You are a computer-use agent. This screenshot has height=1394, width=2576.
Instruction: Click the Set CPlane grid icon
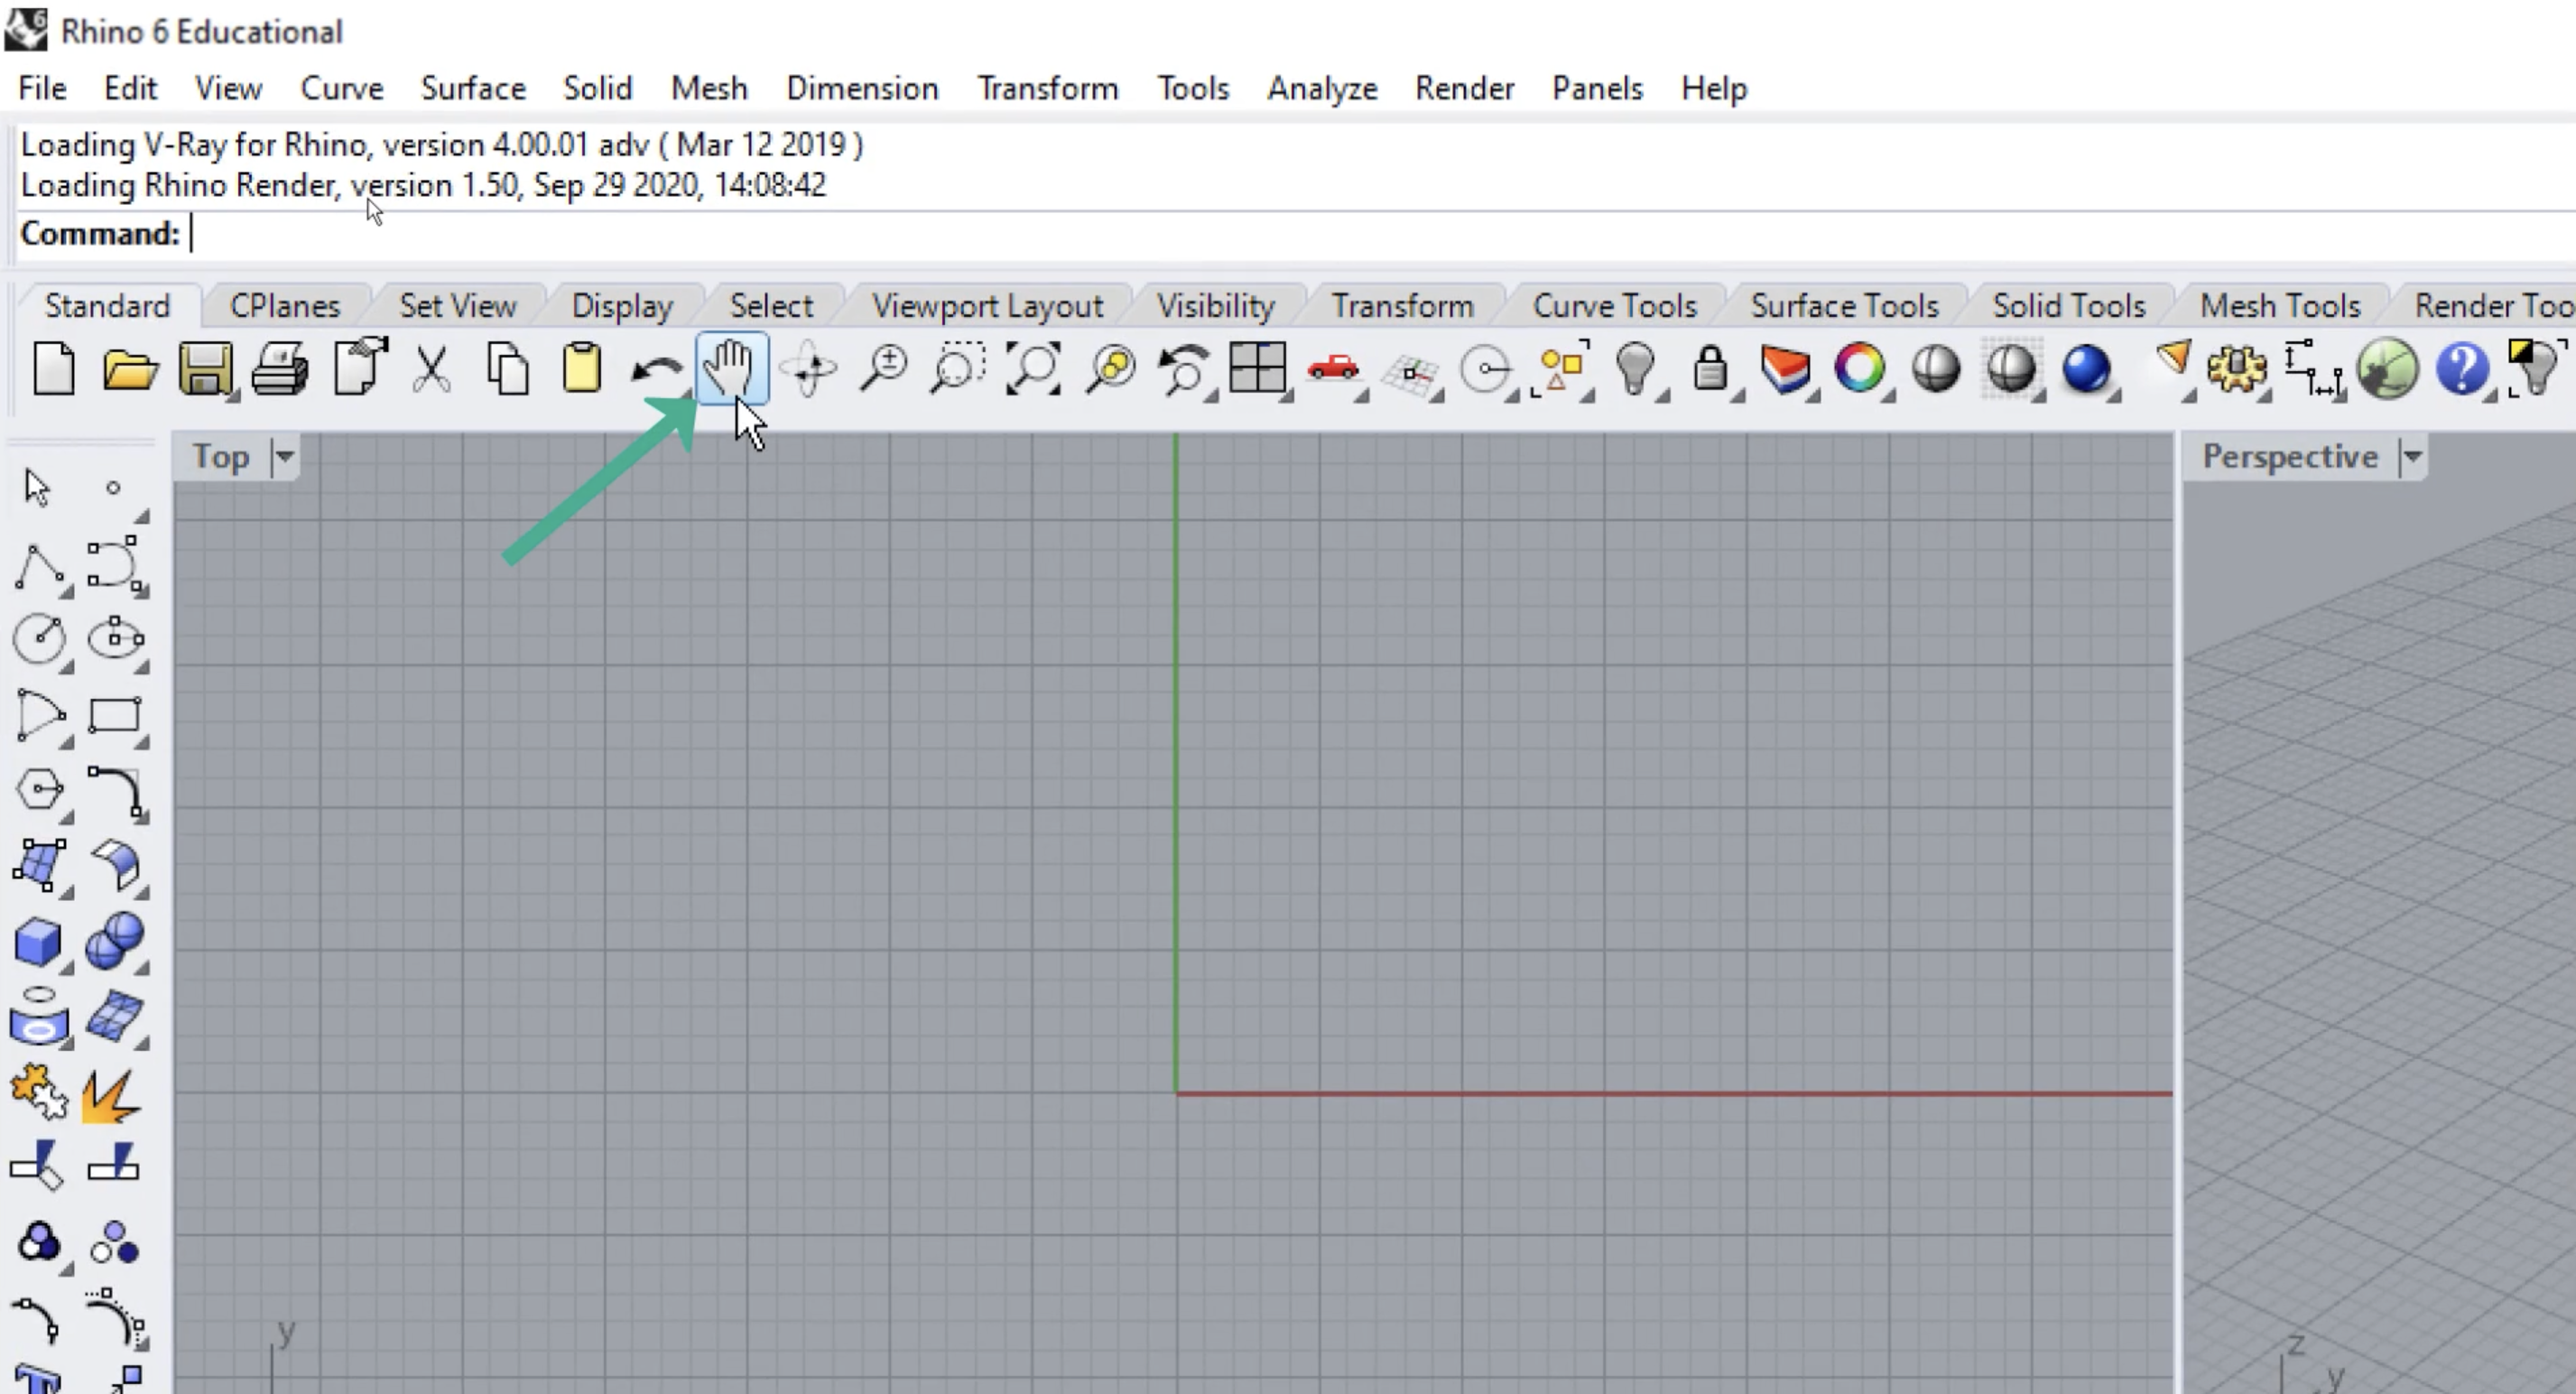click(x=1410, y=372)
